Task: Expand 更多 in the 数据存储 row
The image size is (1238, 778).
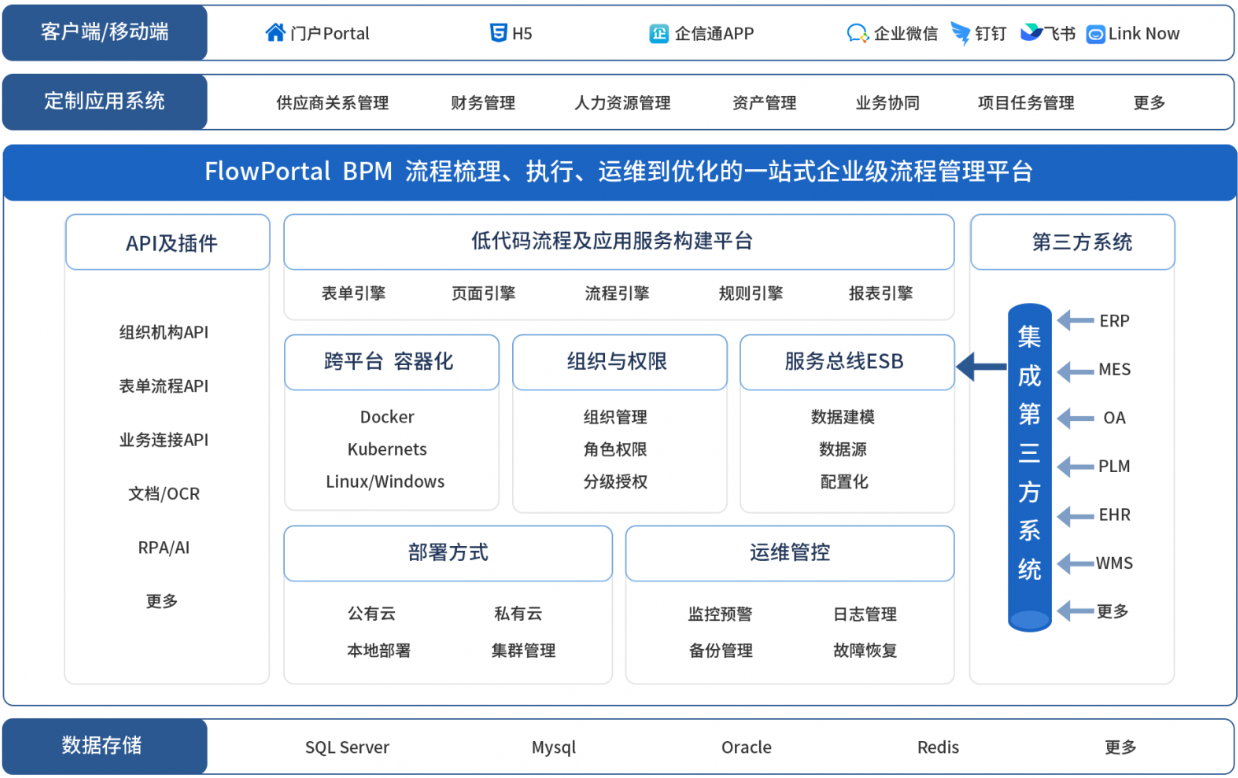Action: [x=1121, y=746]
